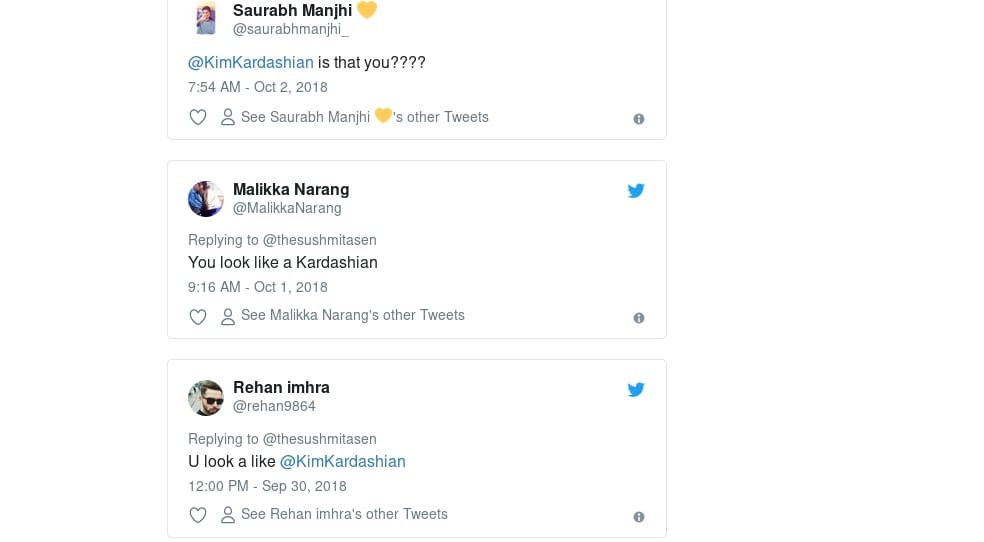See Rehan imhra's other Tweets

coord(334,514)
